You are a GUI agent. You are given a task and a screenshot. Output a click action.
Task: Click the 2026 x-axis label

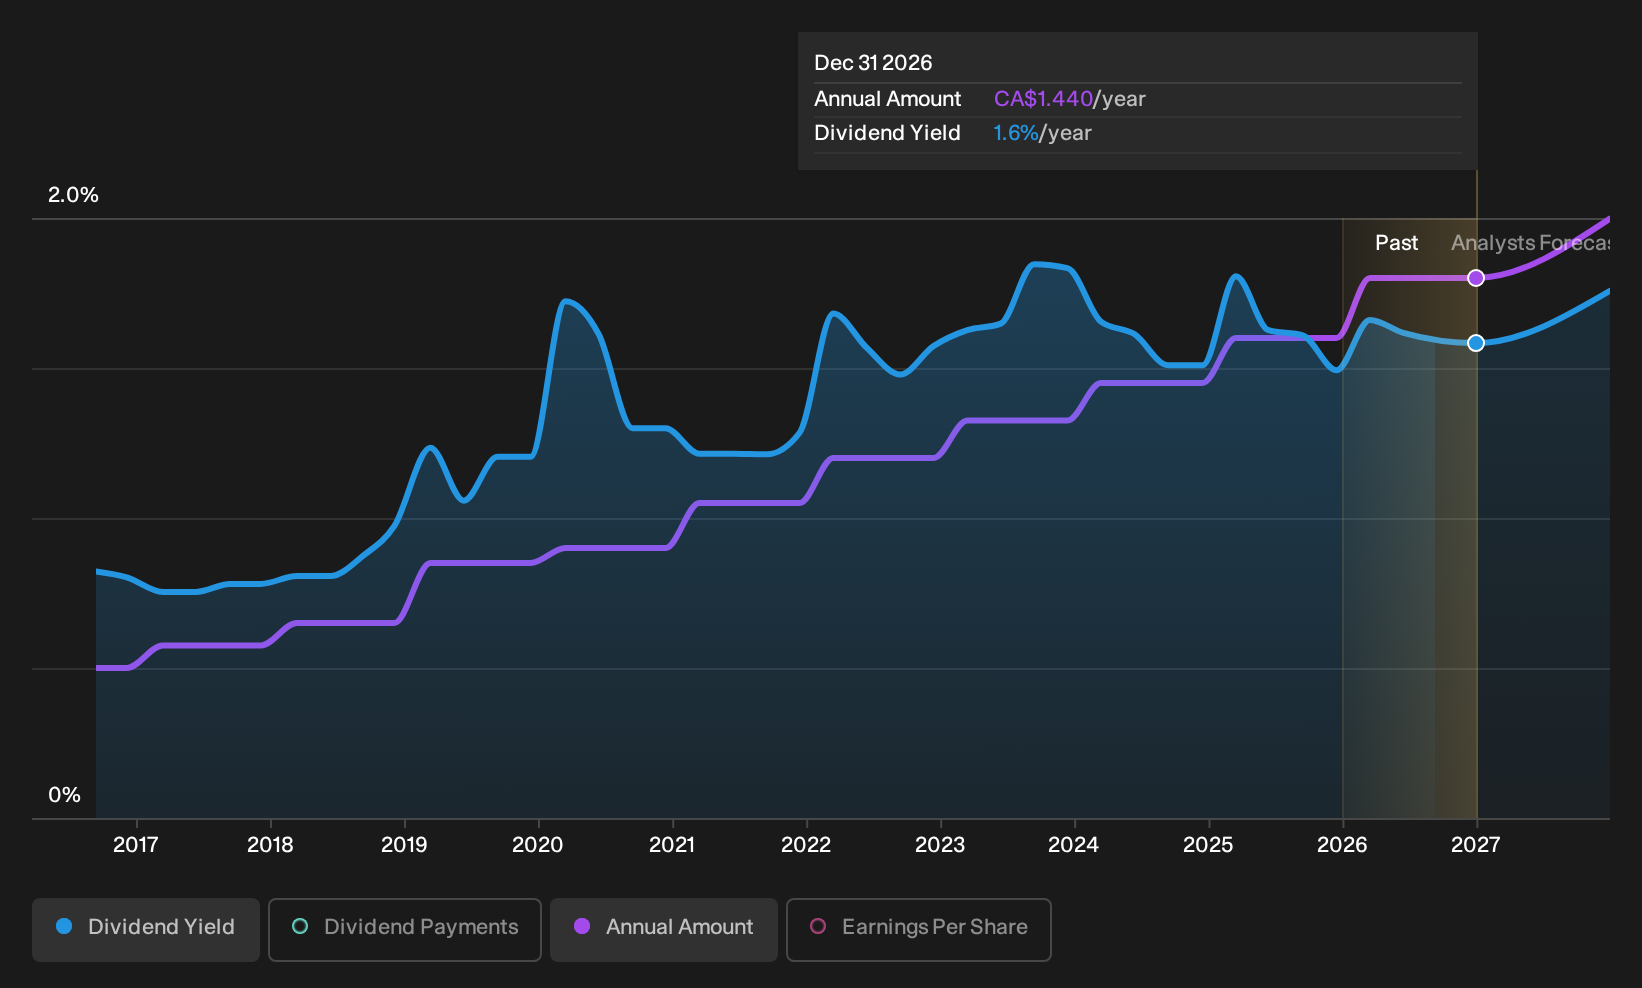[x=1342, y=845]
